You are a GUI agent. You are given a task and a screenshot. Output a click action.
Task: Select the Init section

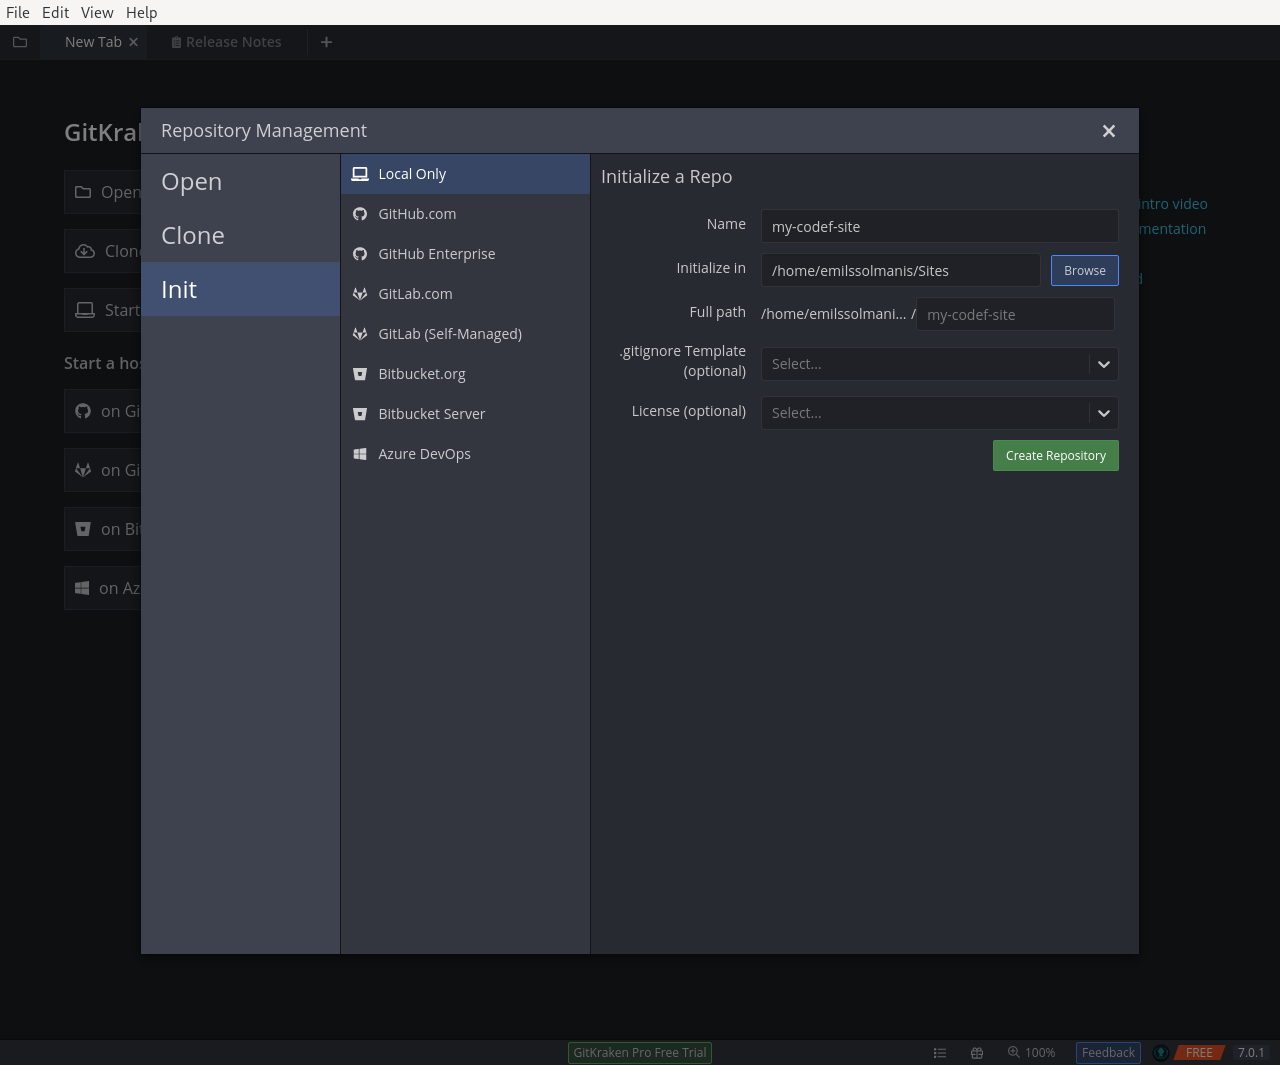(240, 290)
